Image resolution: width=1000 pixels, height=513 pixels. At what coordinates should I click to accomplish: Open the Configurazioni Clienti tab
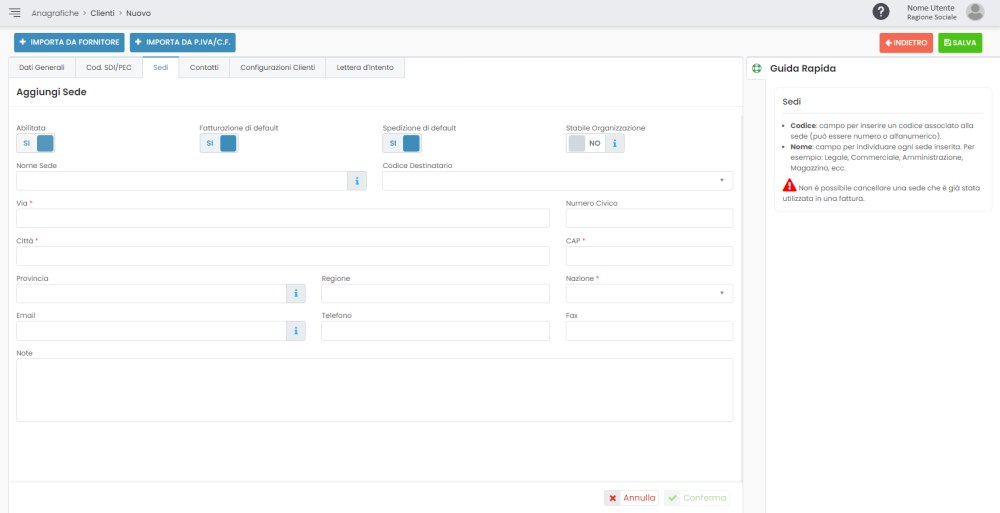coord(277,68)
